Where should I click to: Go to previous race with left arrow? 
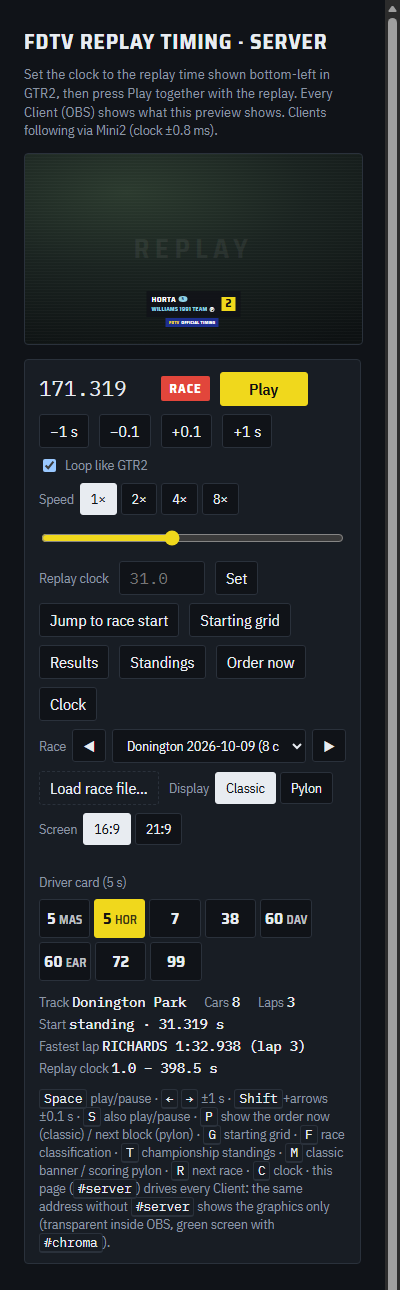pos(89,746)
